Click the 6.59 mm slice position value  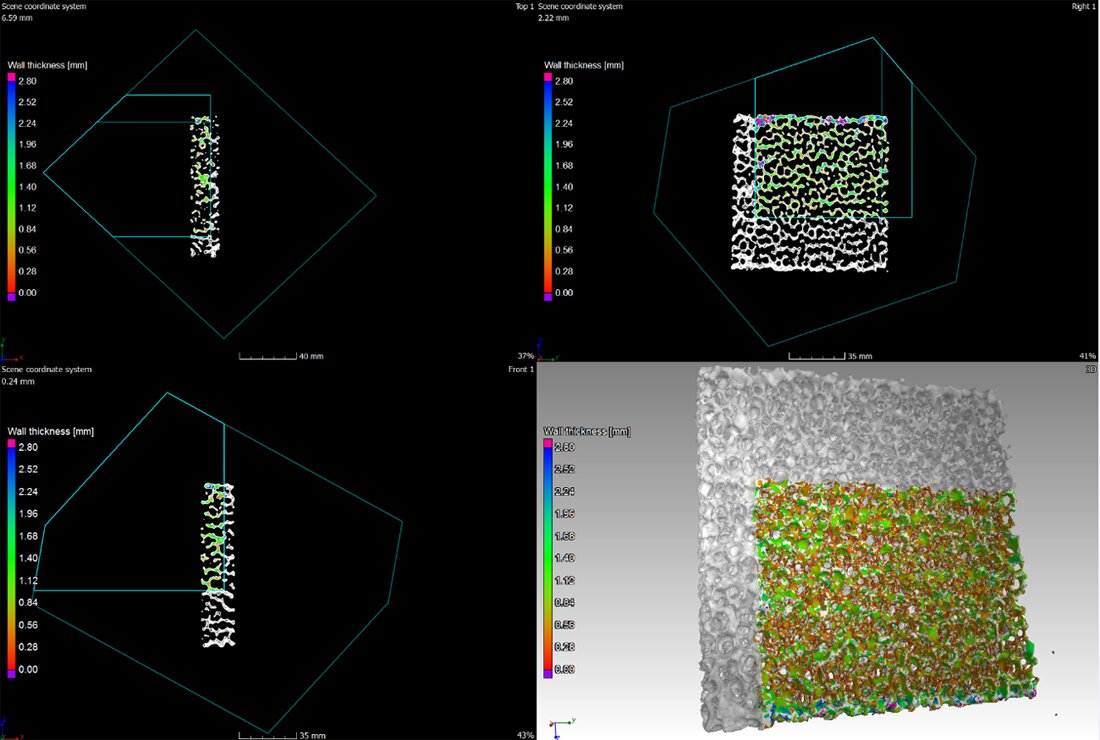(16, 18)
